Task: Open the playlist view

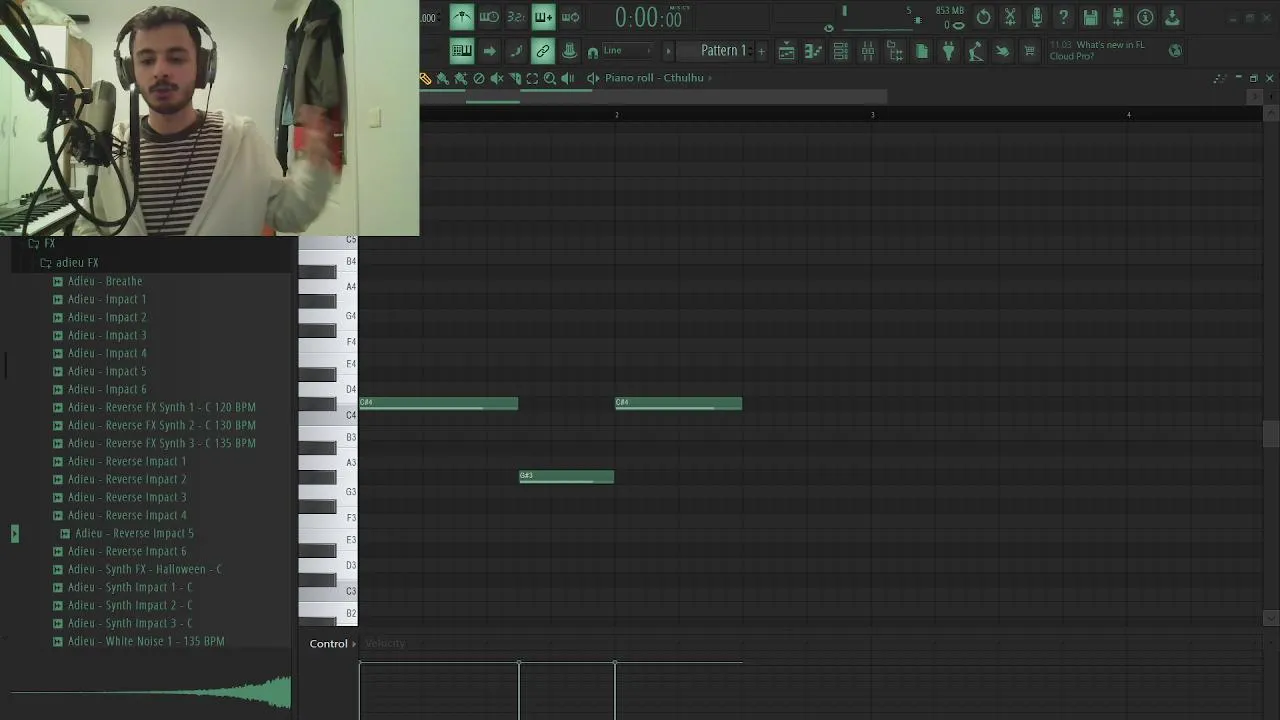Action: (x=786, y=51)
